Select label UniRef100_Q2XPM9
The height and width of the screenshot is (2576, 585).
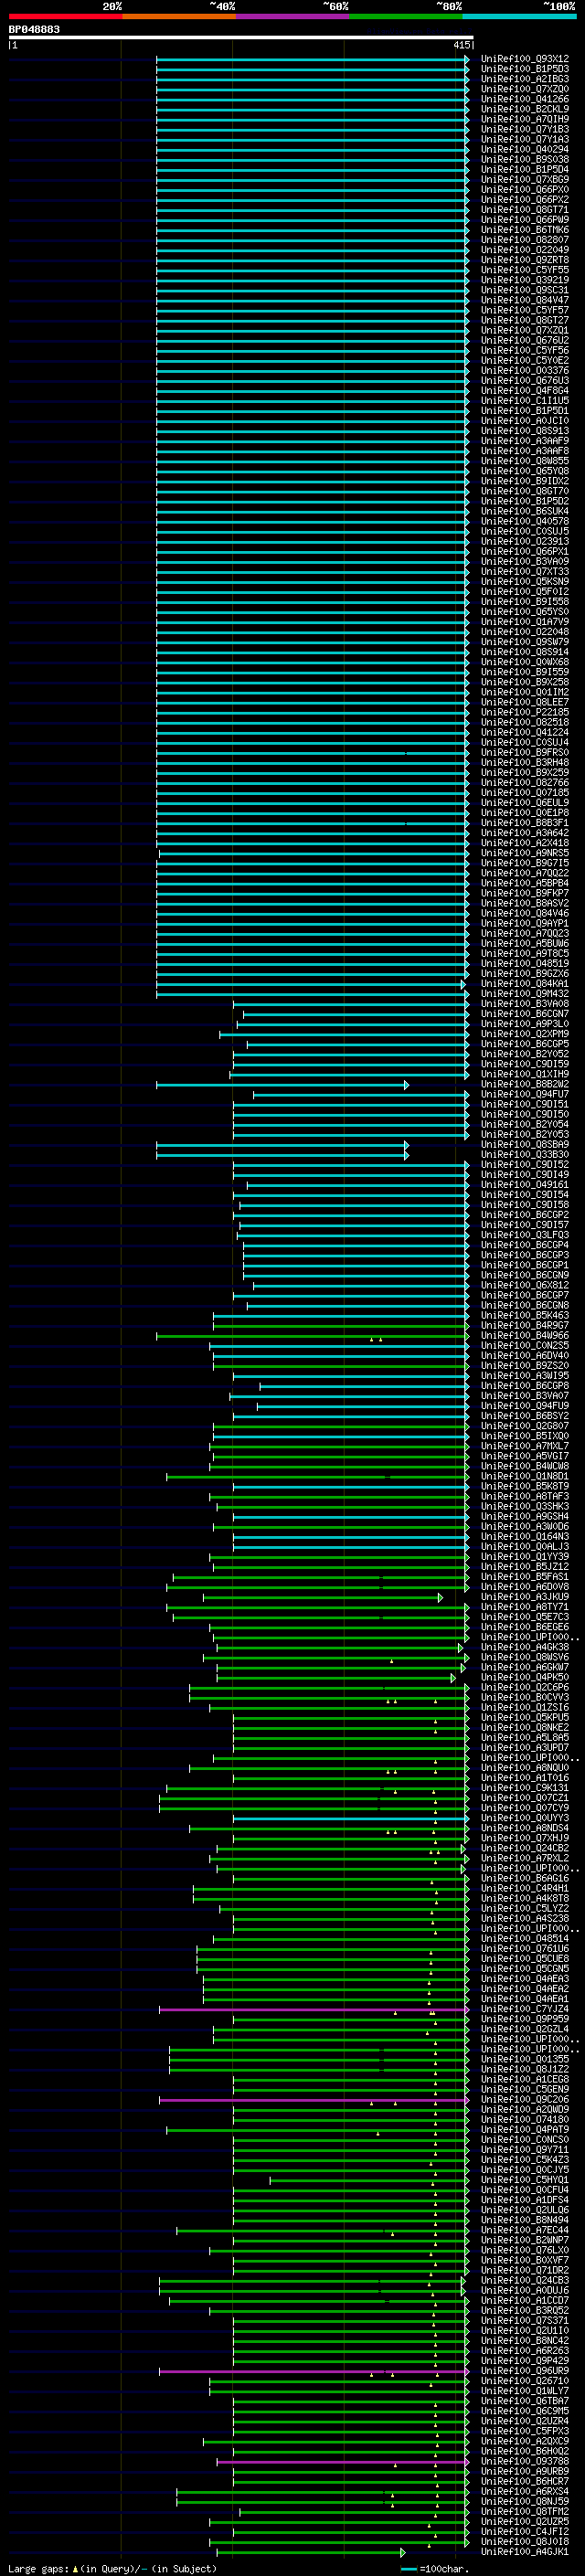click(525, 1034)
